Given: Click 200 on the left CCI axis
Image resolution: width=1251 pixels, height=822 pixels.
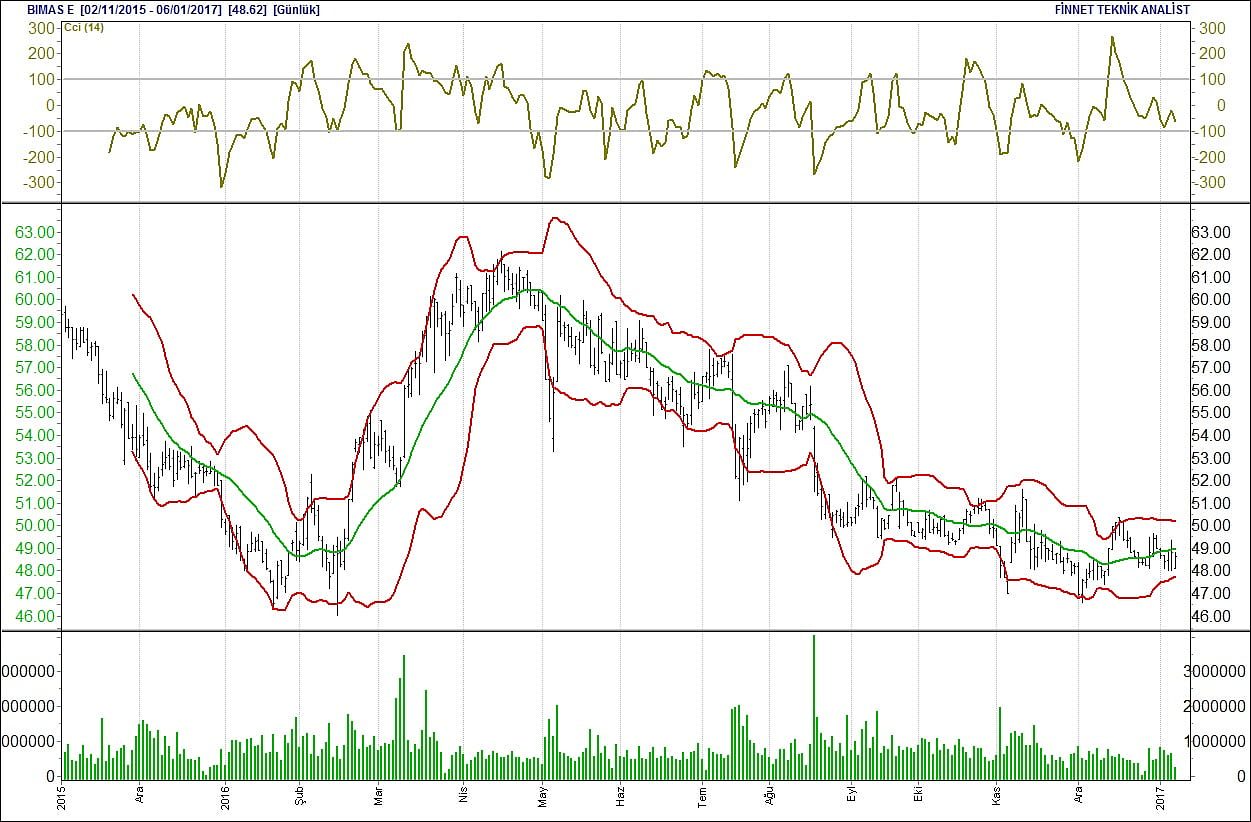Looking at the screenshot, I should pyautogui.click(x=41, y=53).
